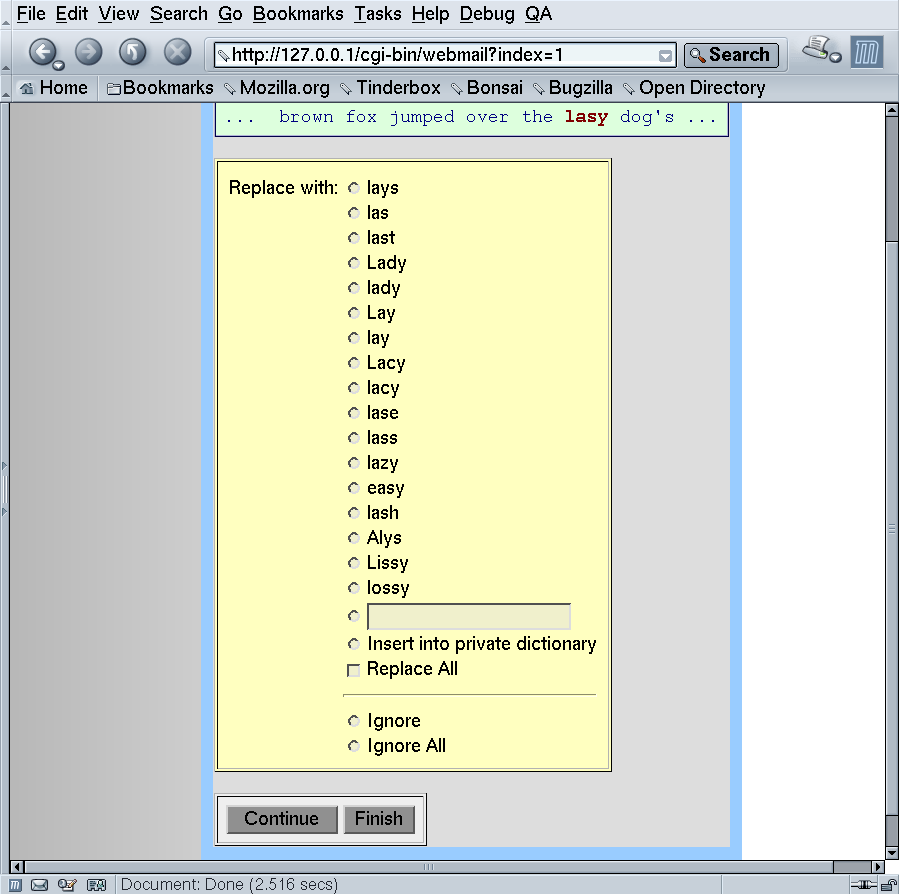Open Address Book status bar icon

(x=96, y=885)
